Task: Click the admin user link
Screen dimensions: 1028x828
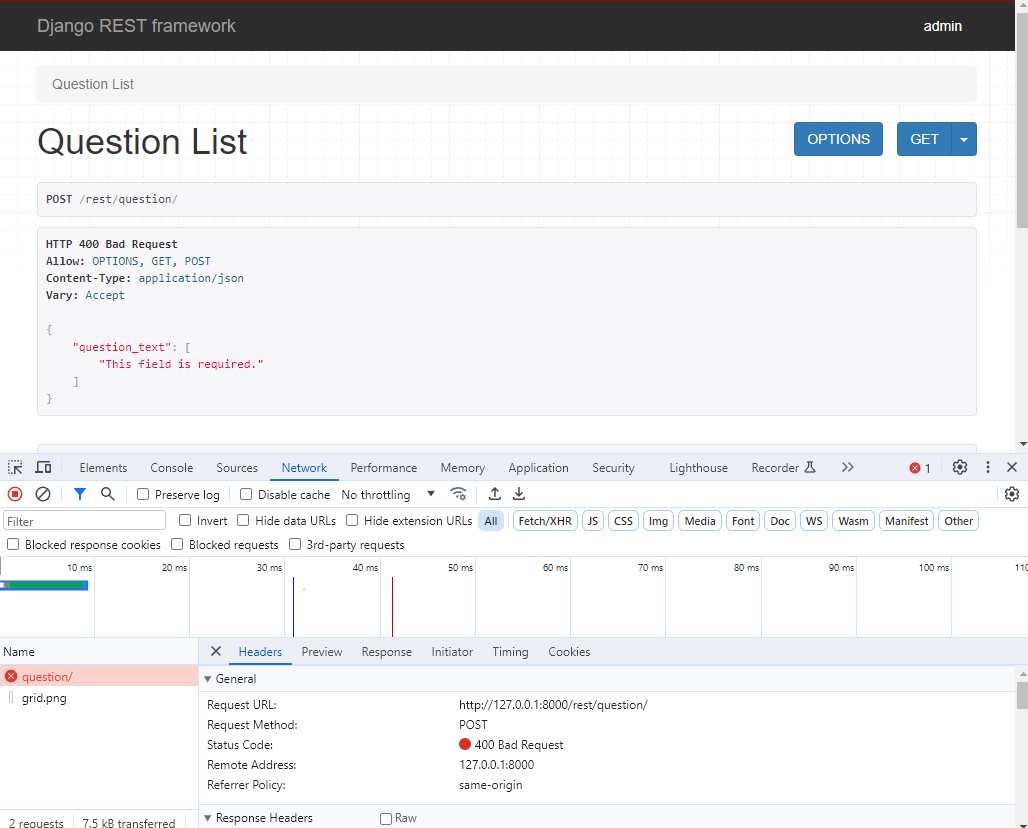Action: coord(942,26)
